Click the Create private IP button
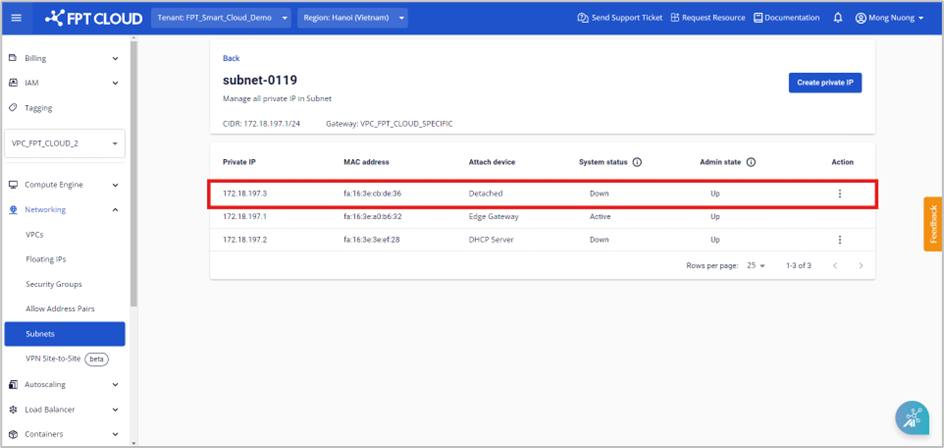Image resolution: width=944 pixels, height=448 pixels. point(824,83)
